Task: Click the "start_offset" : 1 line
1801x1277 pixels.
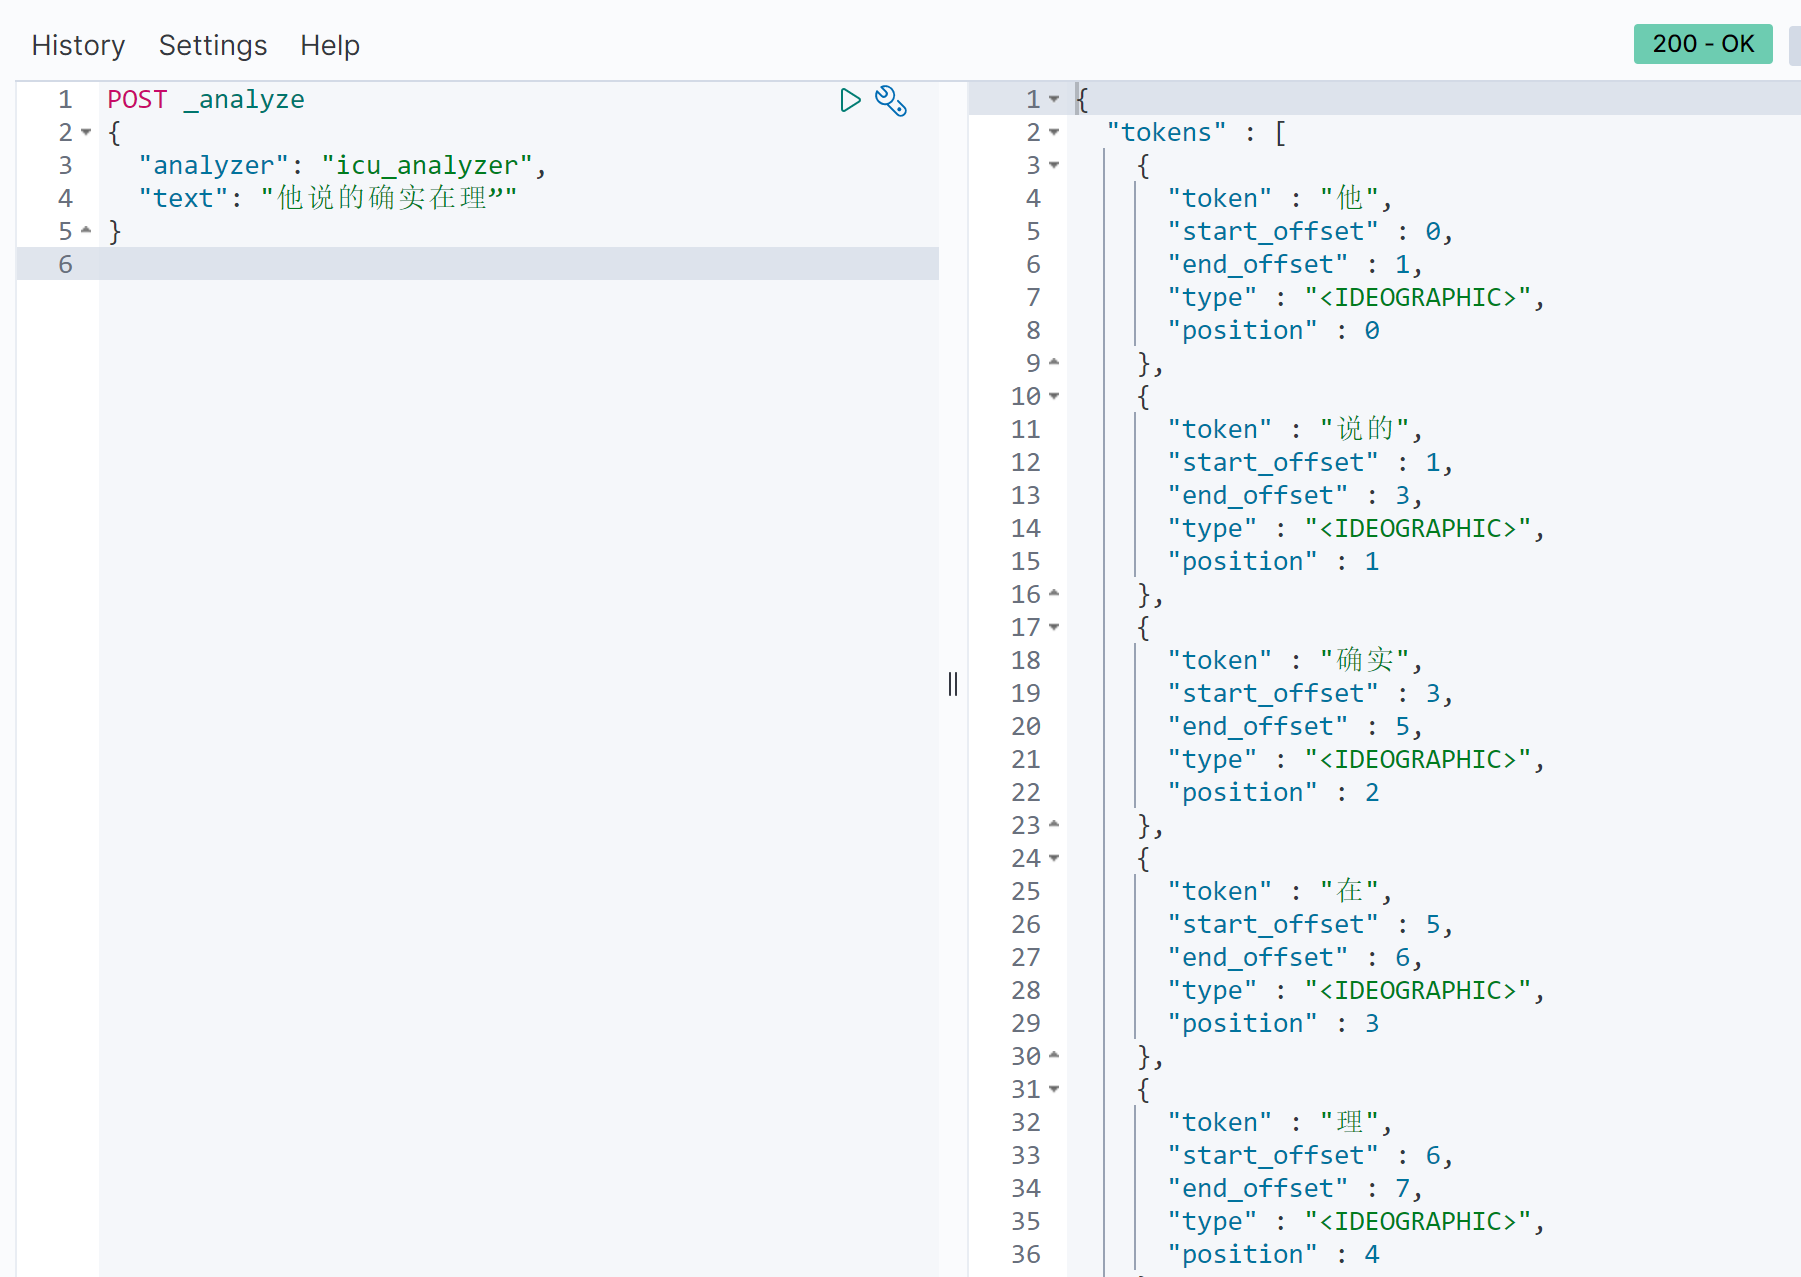Action: point(1310,462)
